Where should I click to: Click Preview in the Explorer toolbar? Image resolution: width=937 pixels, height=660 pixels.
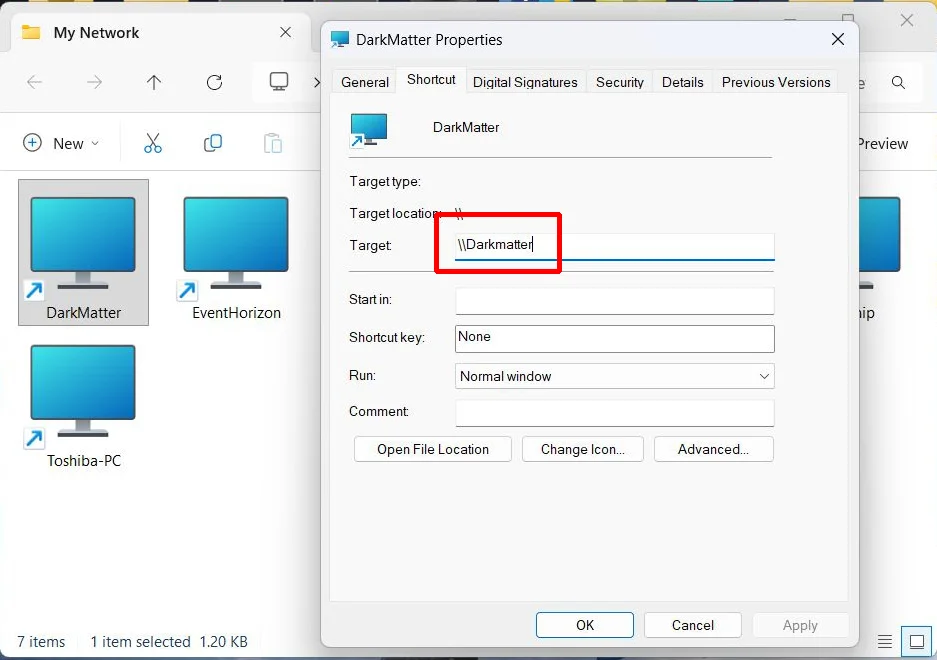pyautogui.click(x=883, y=143)
